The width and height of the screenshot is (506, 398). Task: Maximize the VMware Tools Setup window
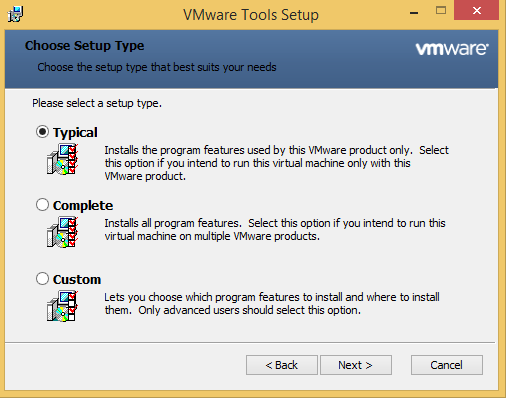coord(441,11)
